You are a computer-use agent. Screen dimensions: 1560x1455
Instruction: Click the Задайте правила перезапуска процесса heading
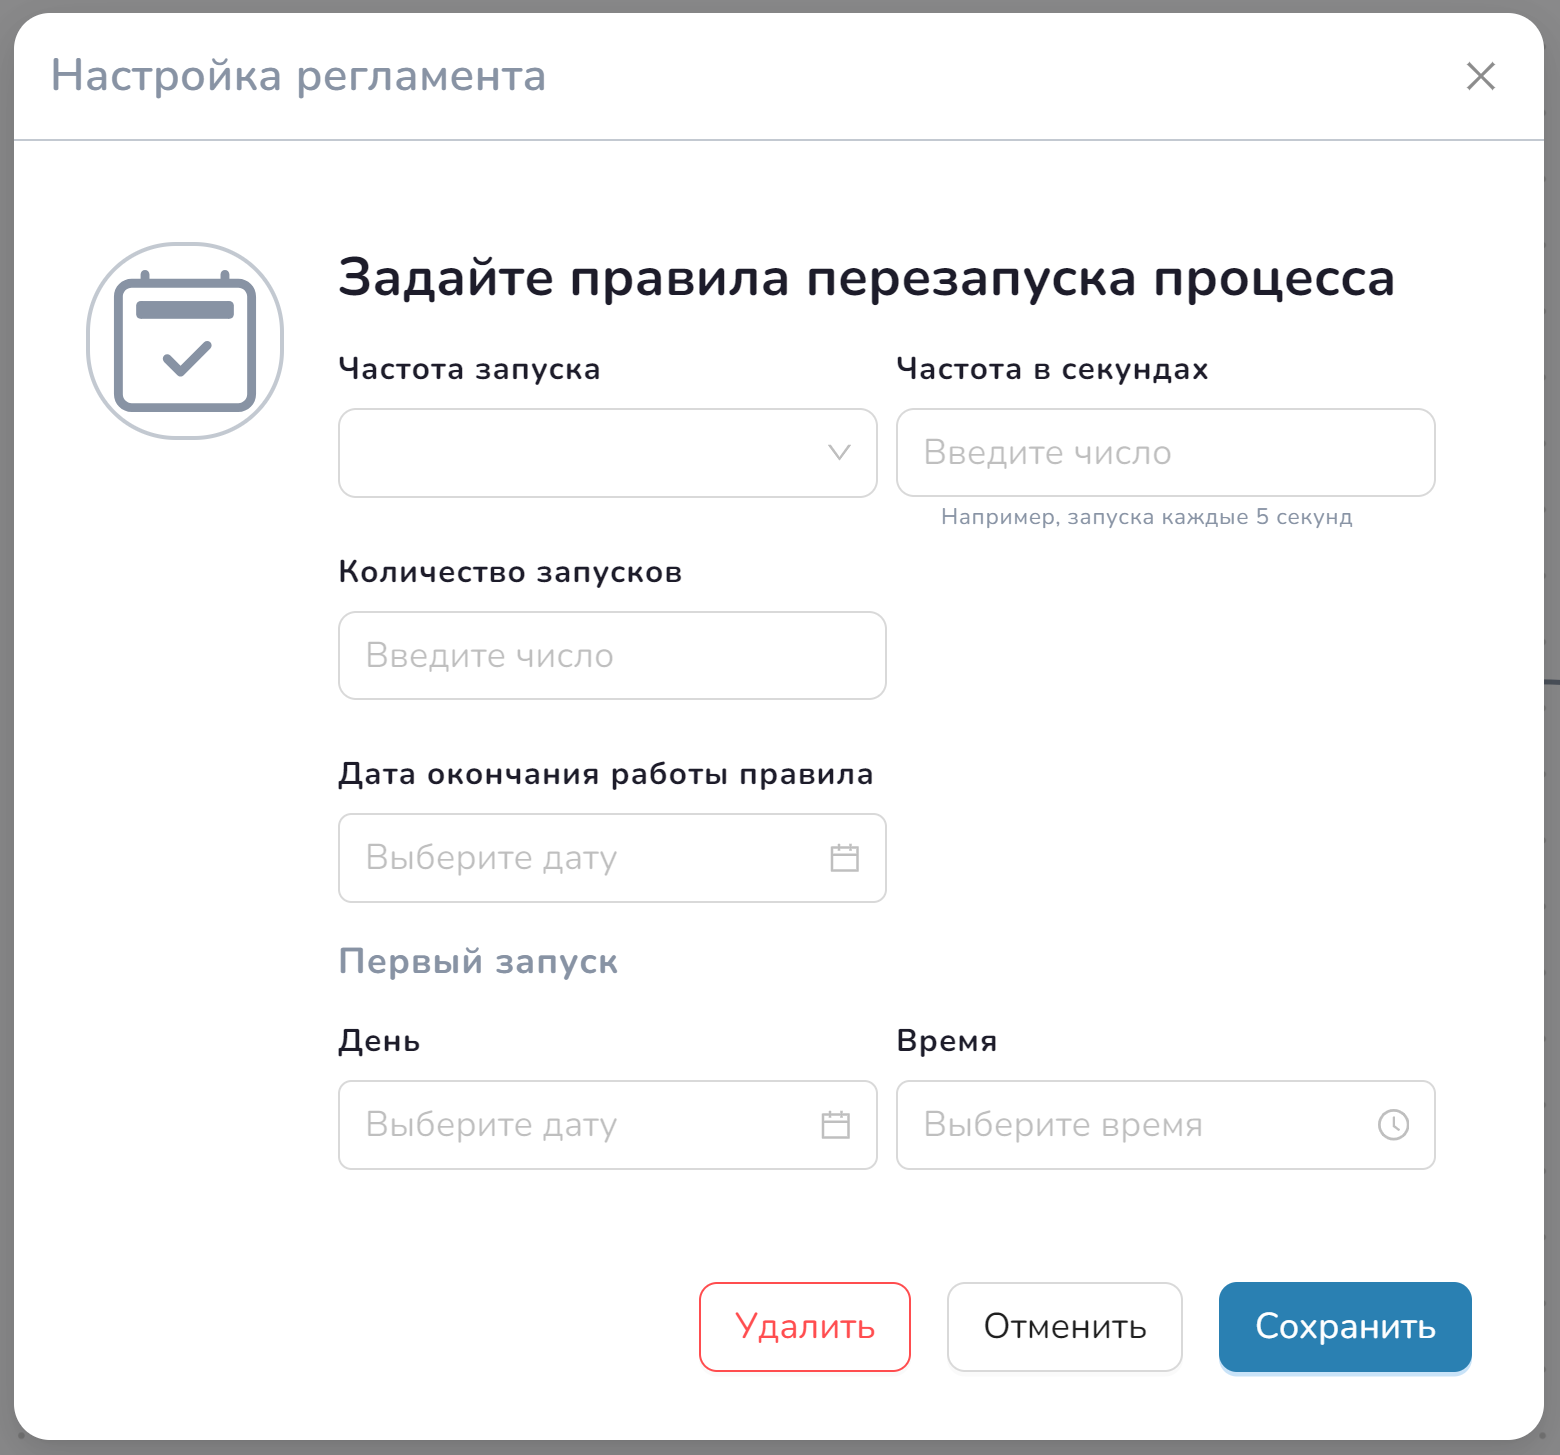[x=866, y=278]
